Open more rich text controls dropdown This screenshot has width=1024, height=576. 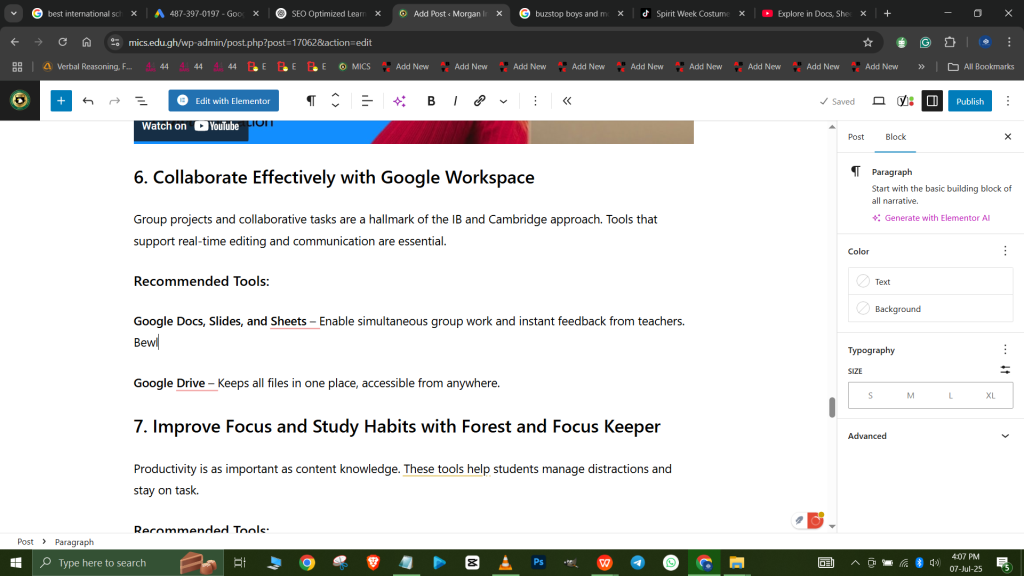click(504, 101)
